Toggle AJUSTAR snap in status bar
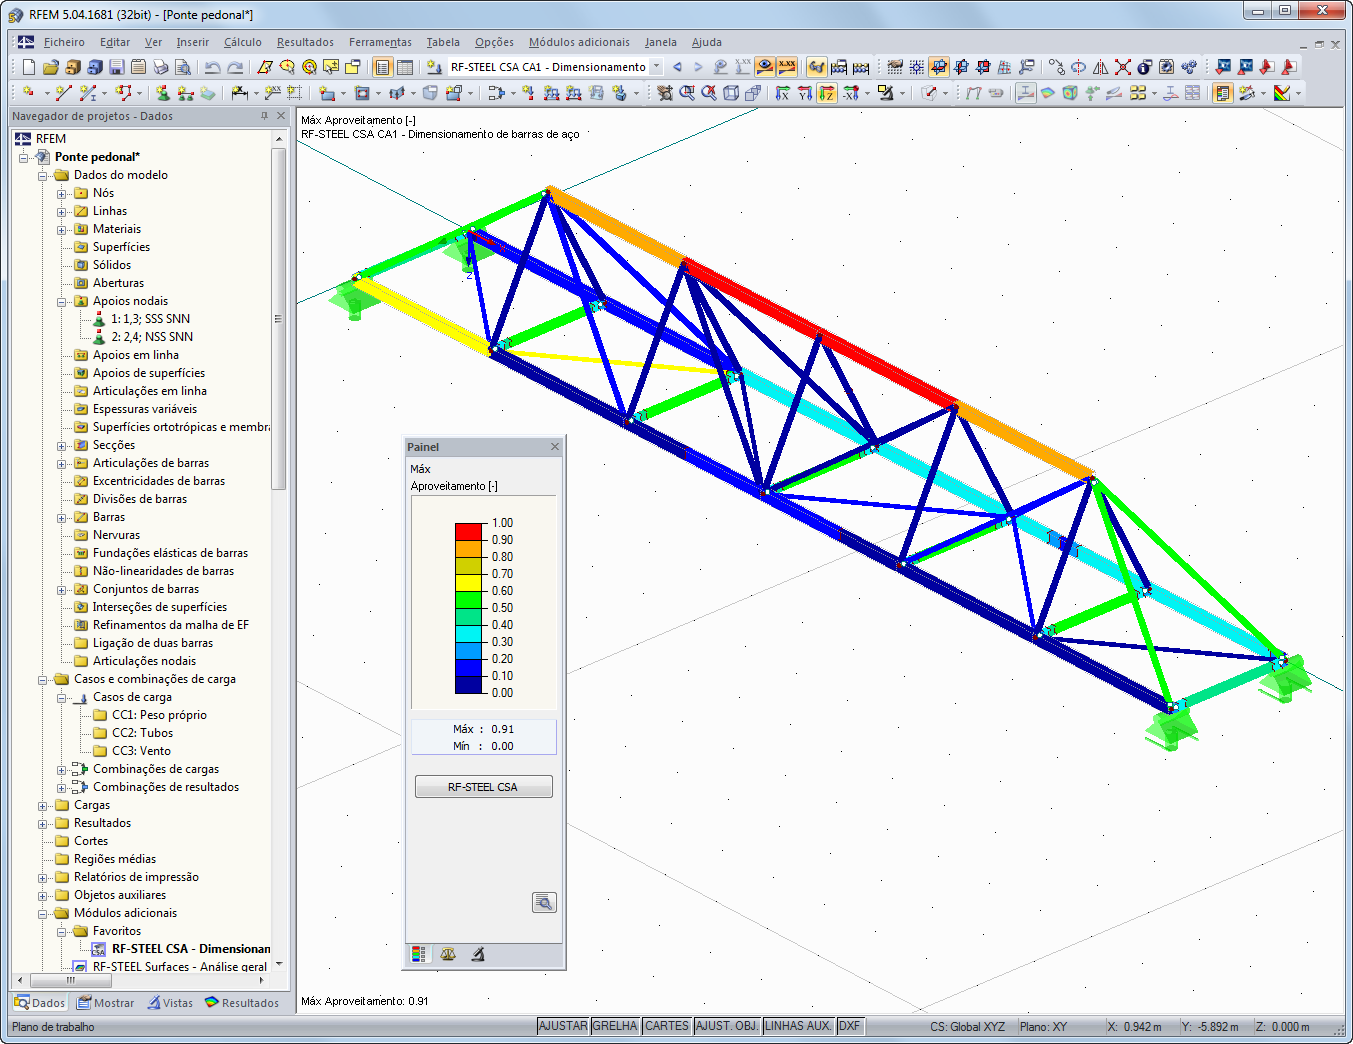This screenshot has height=1044, width=1353. [563, 1026]
